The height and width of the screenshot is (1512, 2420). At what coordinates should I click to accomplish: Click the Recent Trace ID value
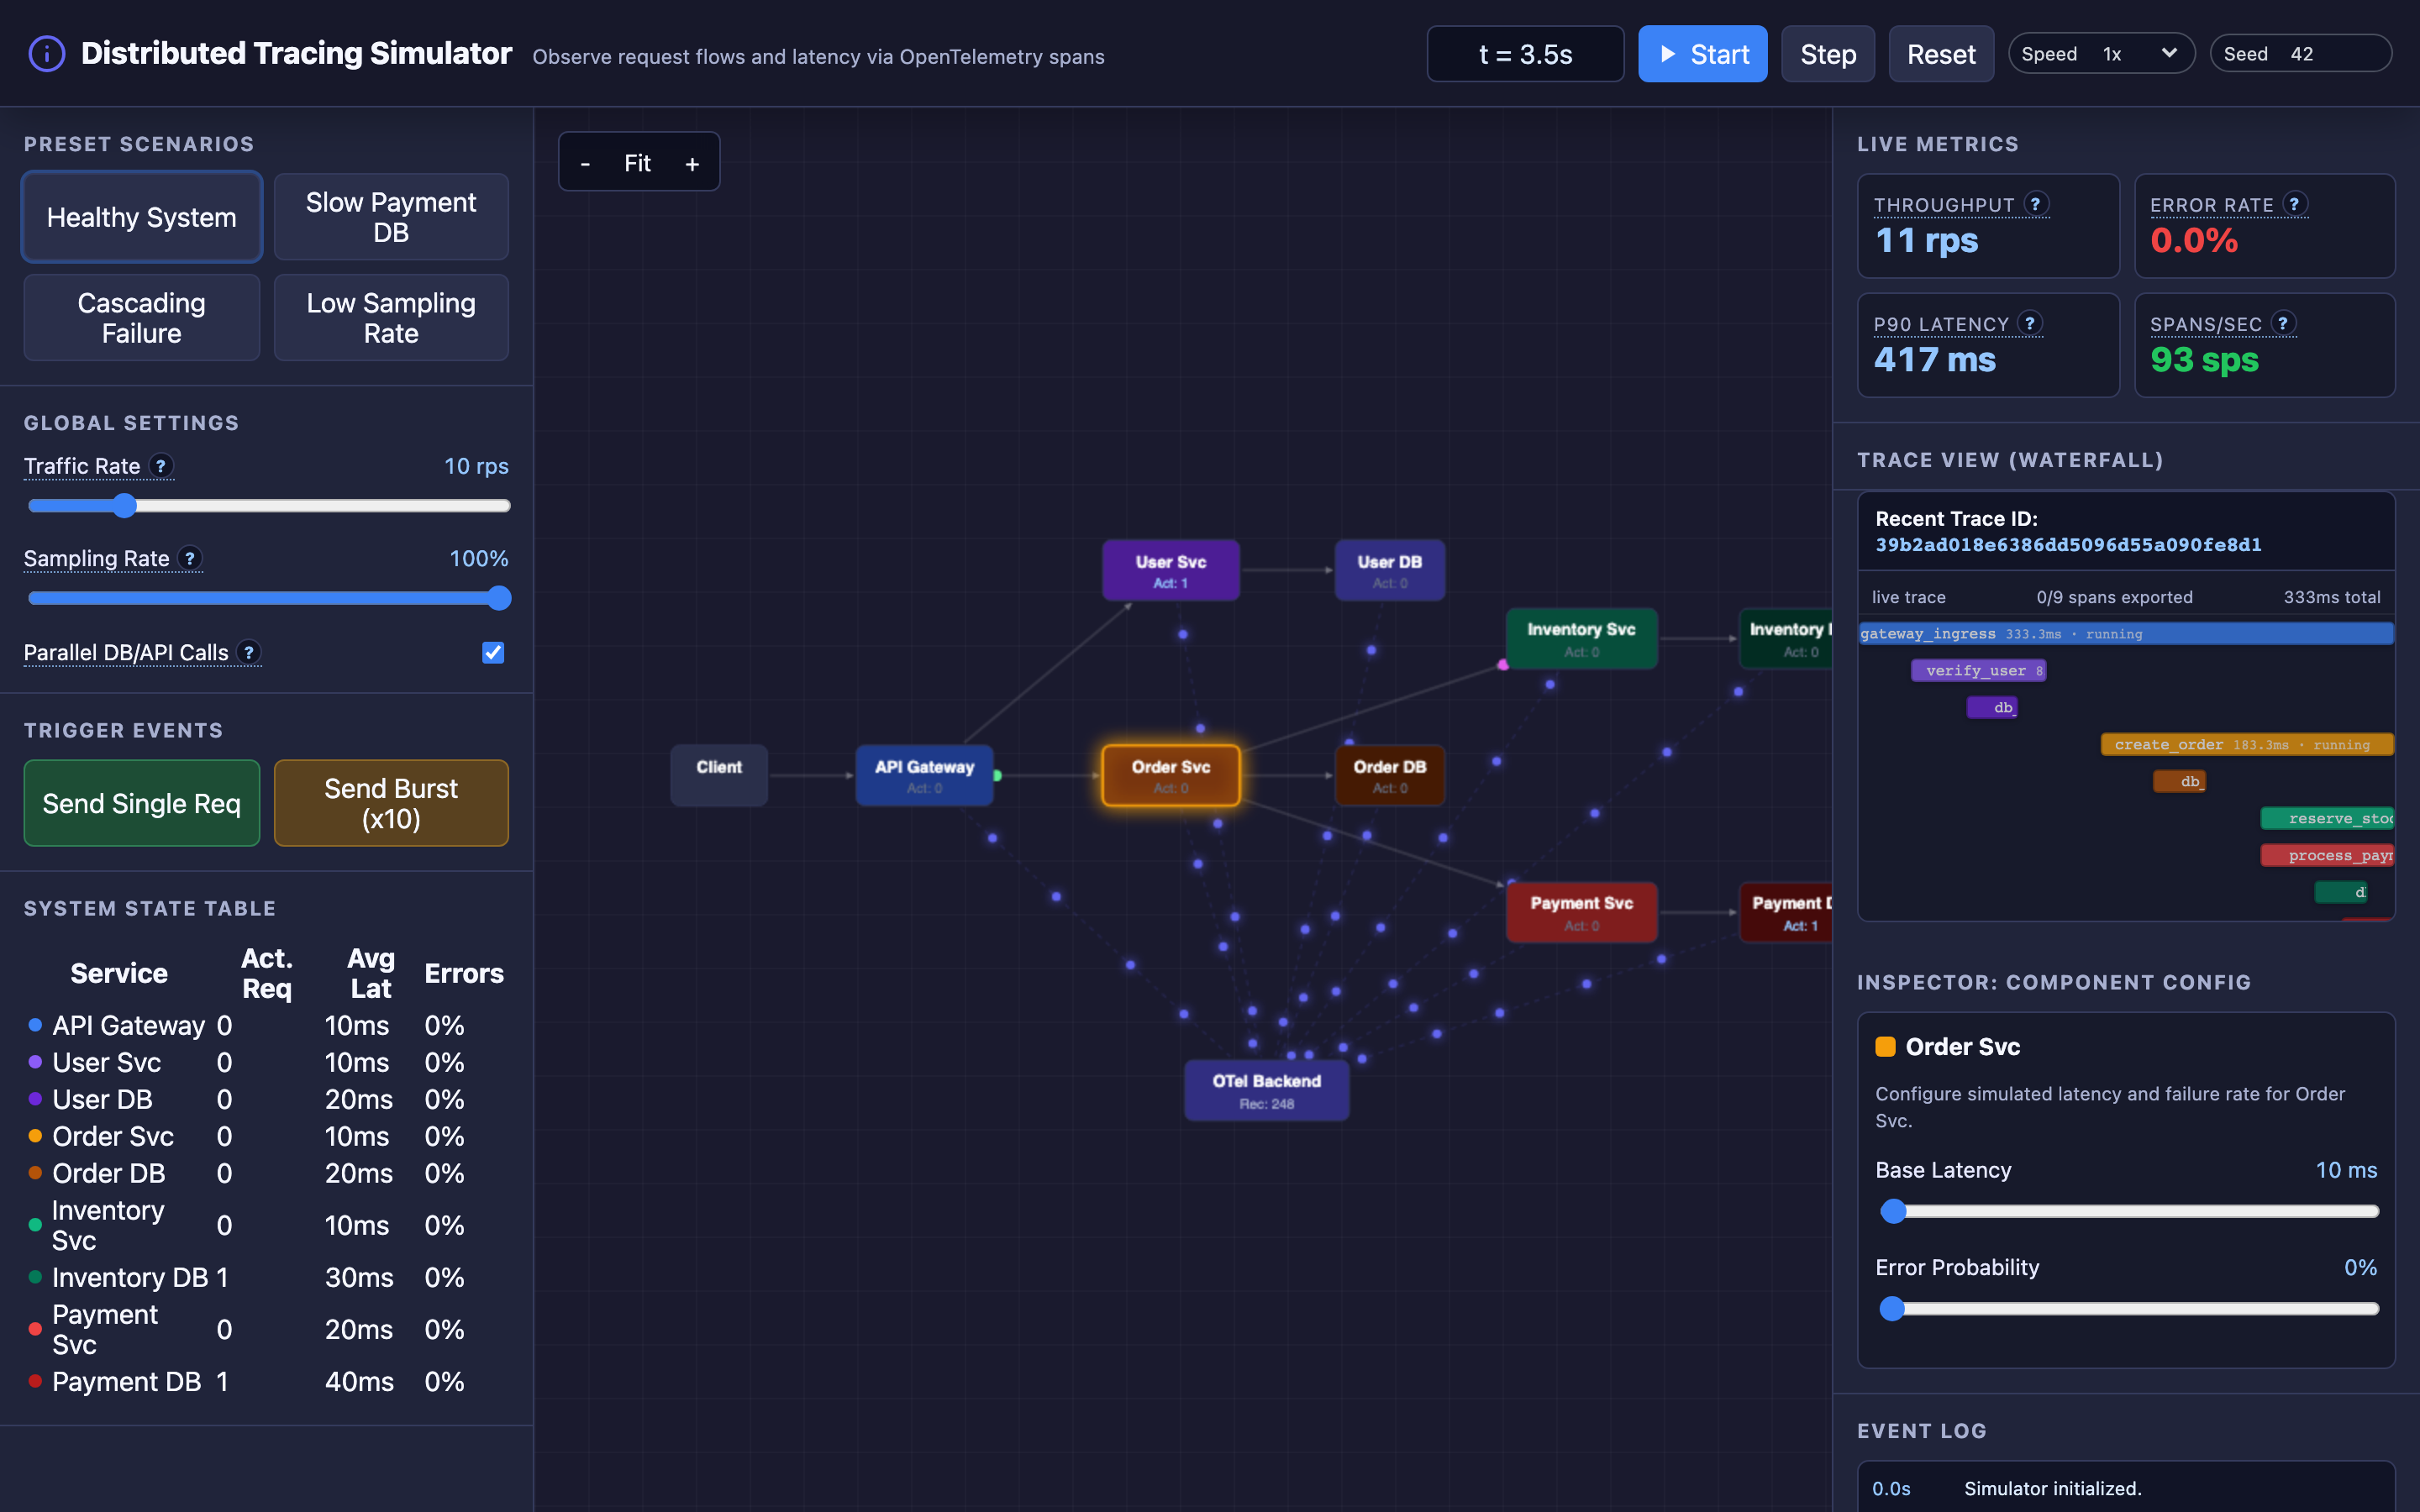(x=2068, y=545)
